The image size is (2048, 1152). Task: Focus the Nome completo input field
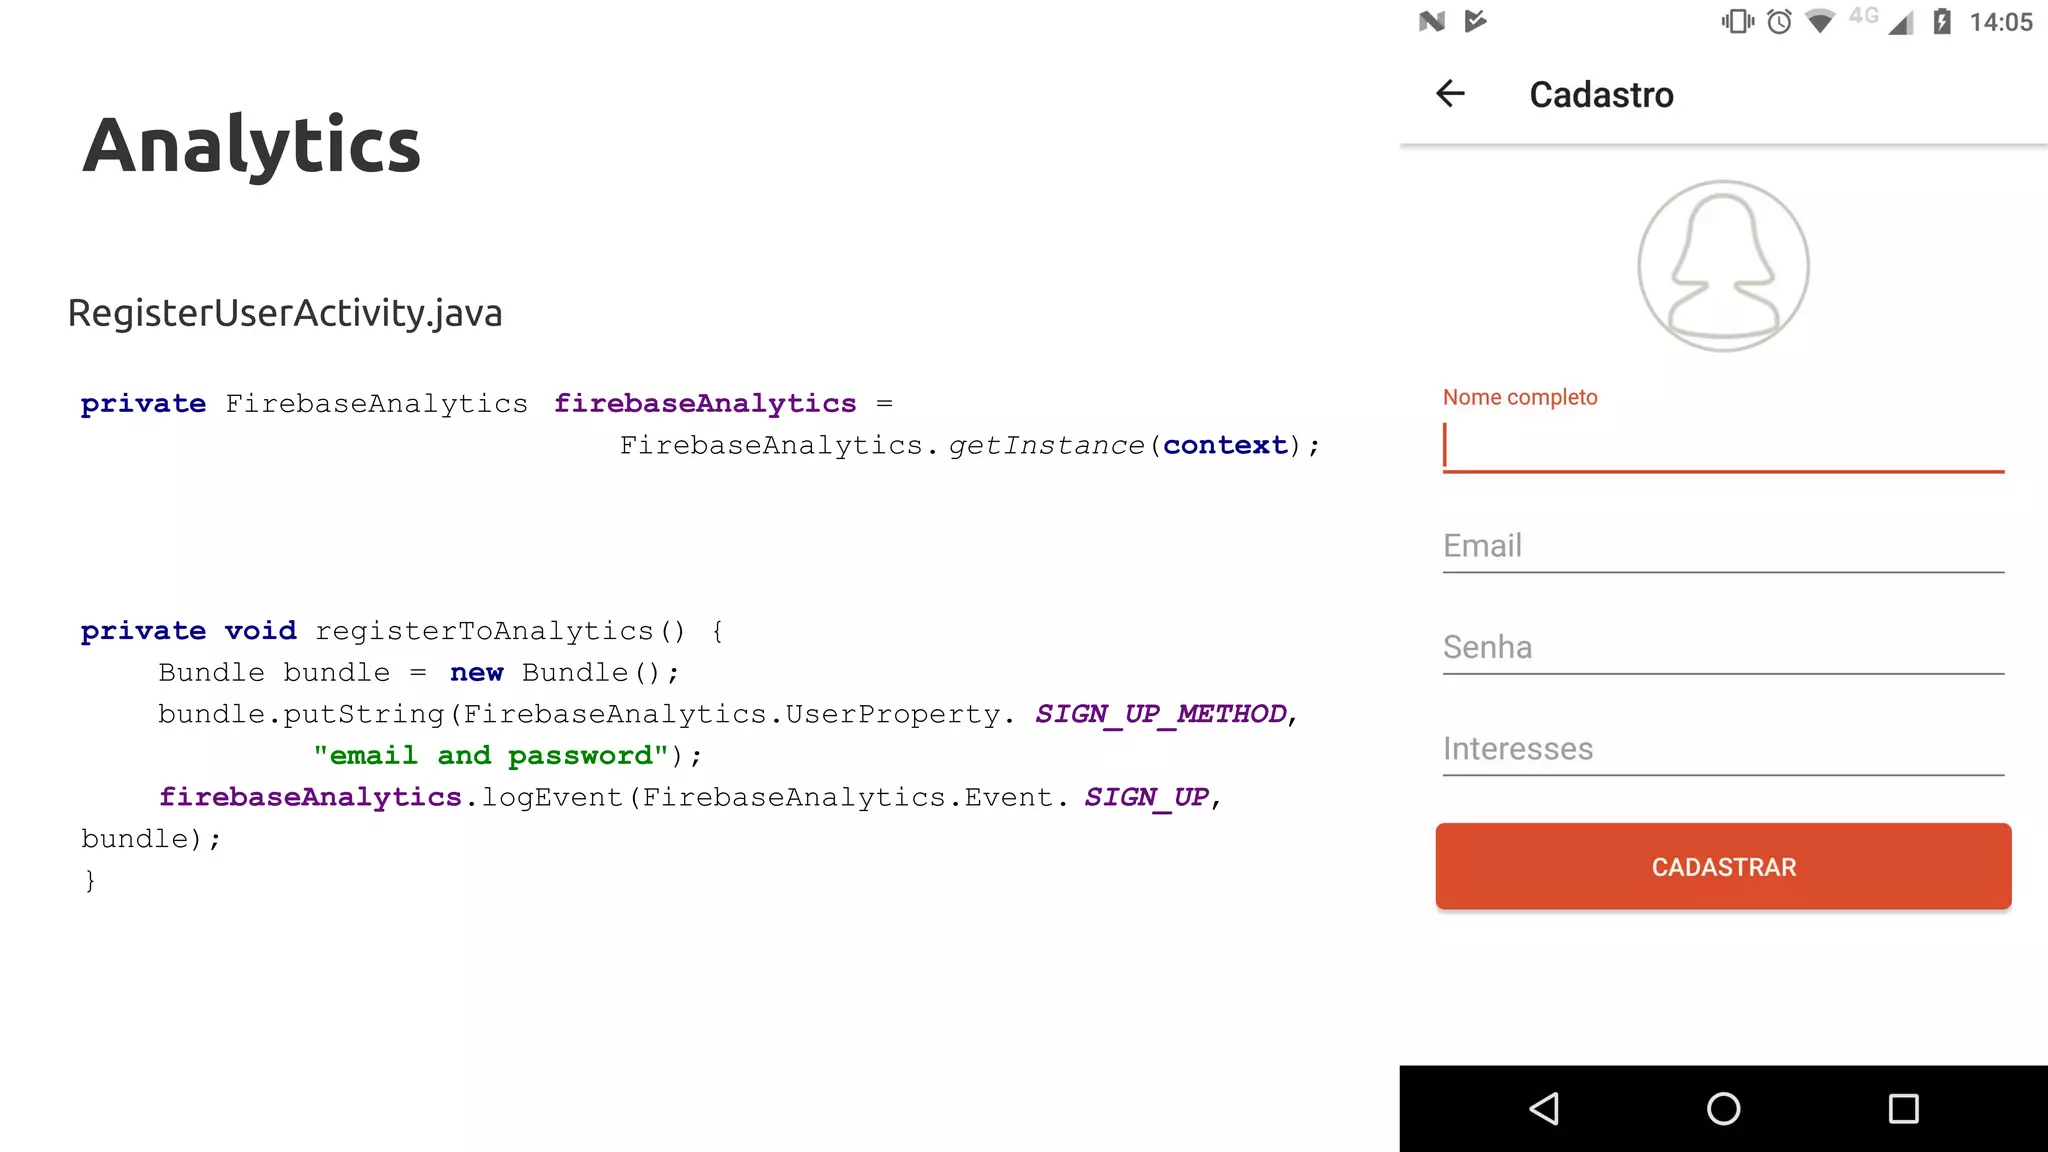1723,446
